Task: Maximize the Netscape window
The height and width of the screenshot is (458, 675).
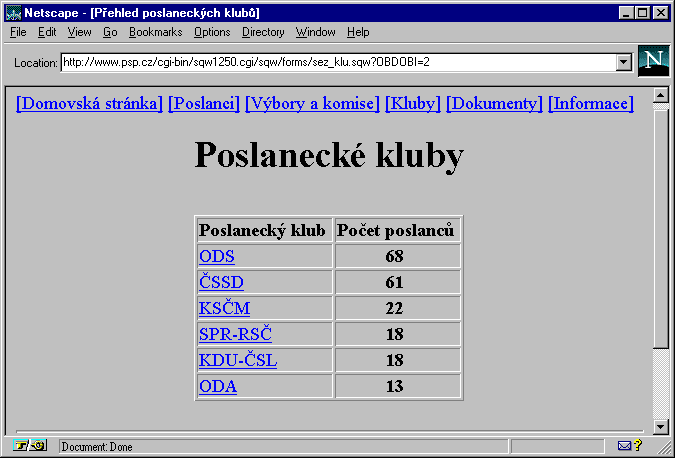Action: (x=642, y=13)
